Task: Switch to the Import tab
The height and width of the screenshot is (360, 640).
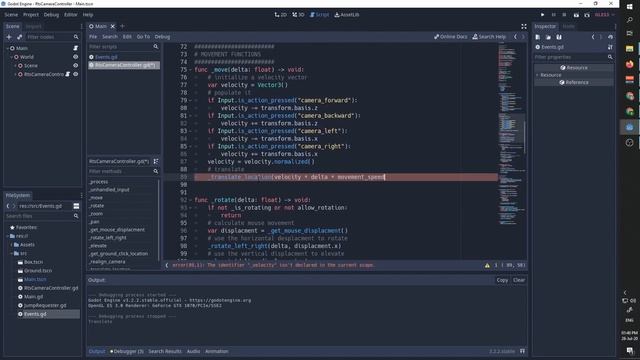Action: point(33,26)
